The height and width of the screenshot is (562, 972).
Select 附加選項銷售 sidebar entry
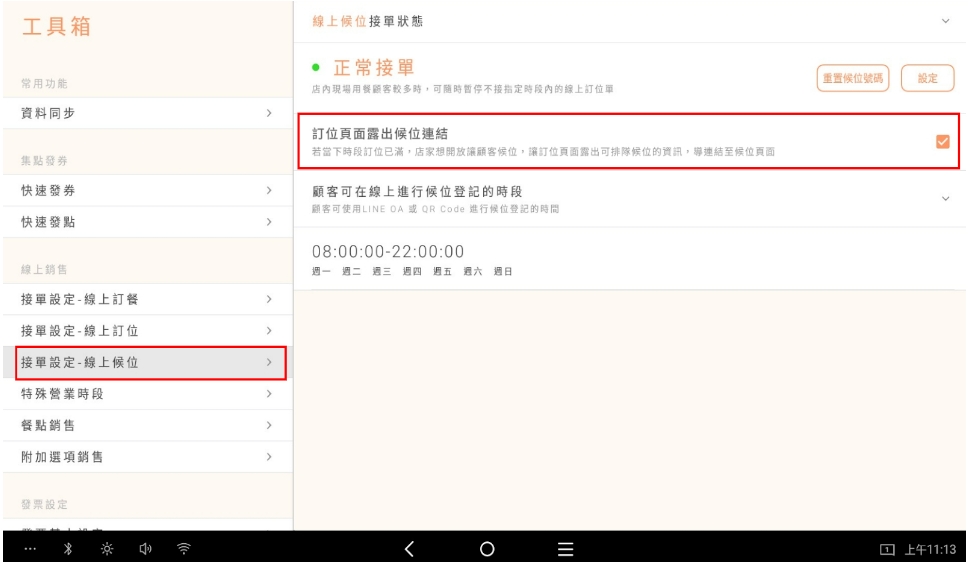point(146,457)
